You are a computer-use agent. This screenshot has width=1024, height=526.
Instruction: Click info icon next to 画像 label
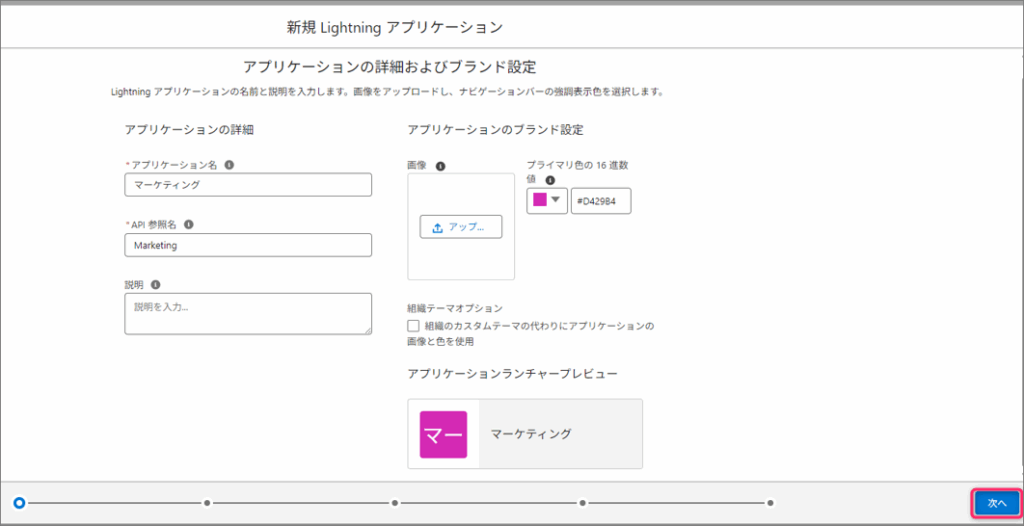(441, 166)
